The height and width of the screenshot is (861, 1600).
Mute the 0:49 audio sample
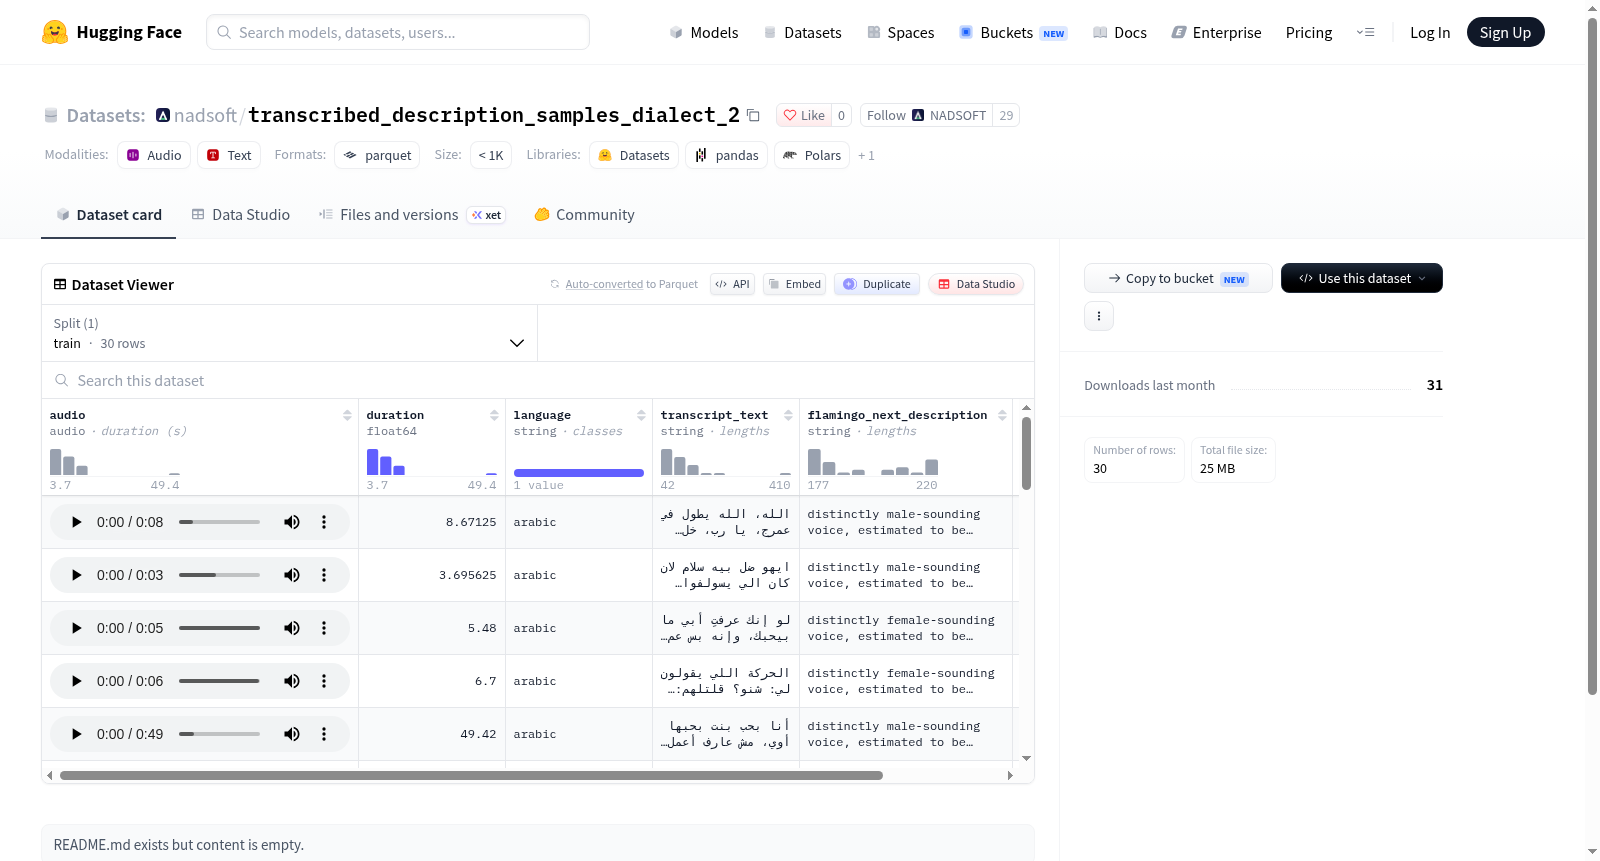292,734
